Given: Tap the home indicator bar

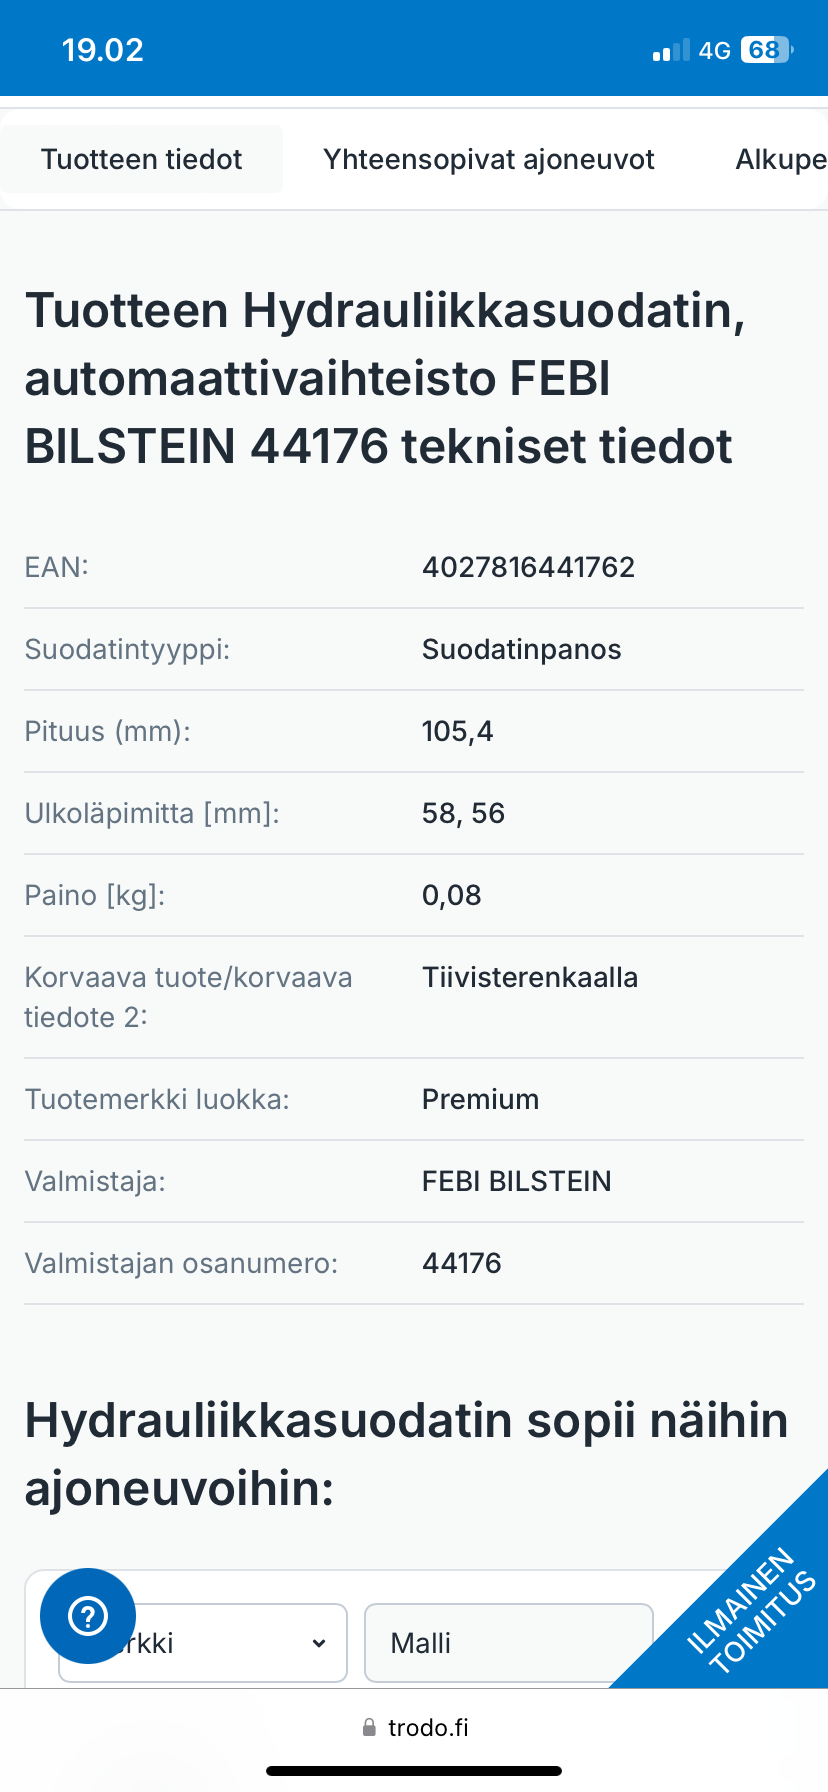Looking at the screenshot, I should pos(414,1771).
